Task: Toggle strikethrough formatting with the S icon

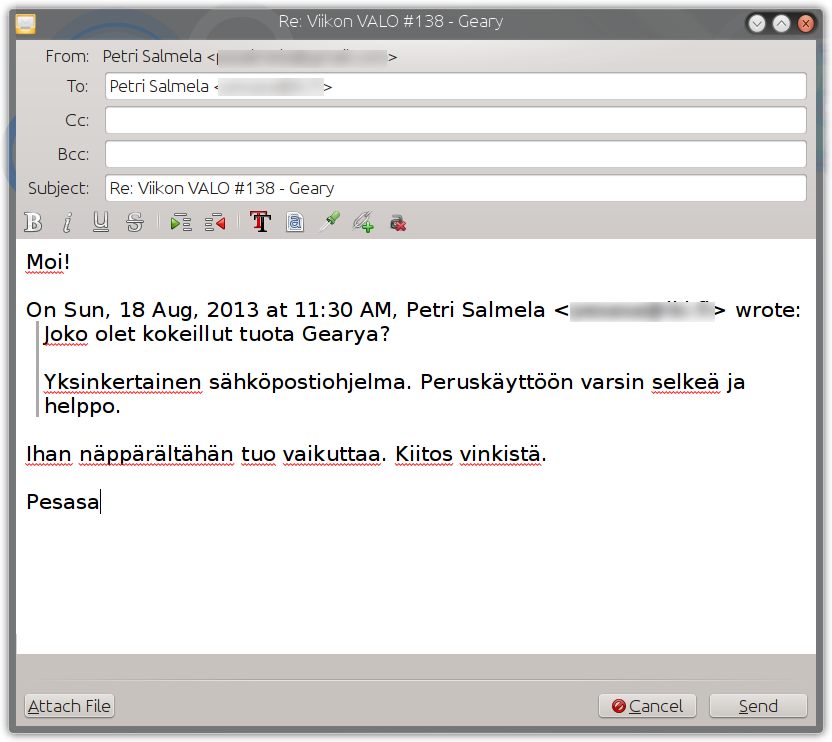Action: pos(135,222)
